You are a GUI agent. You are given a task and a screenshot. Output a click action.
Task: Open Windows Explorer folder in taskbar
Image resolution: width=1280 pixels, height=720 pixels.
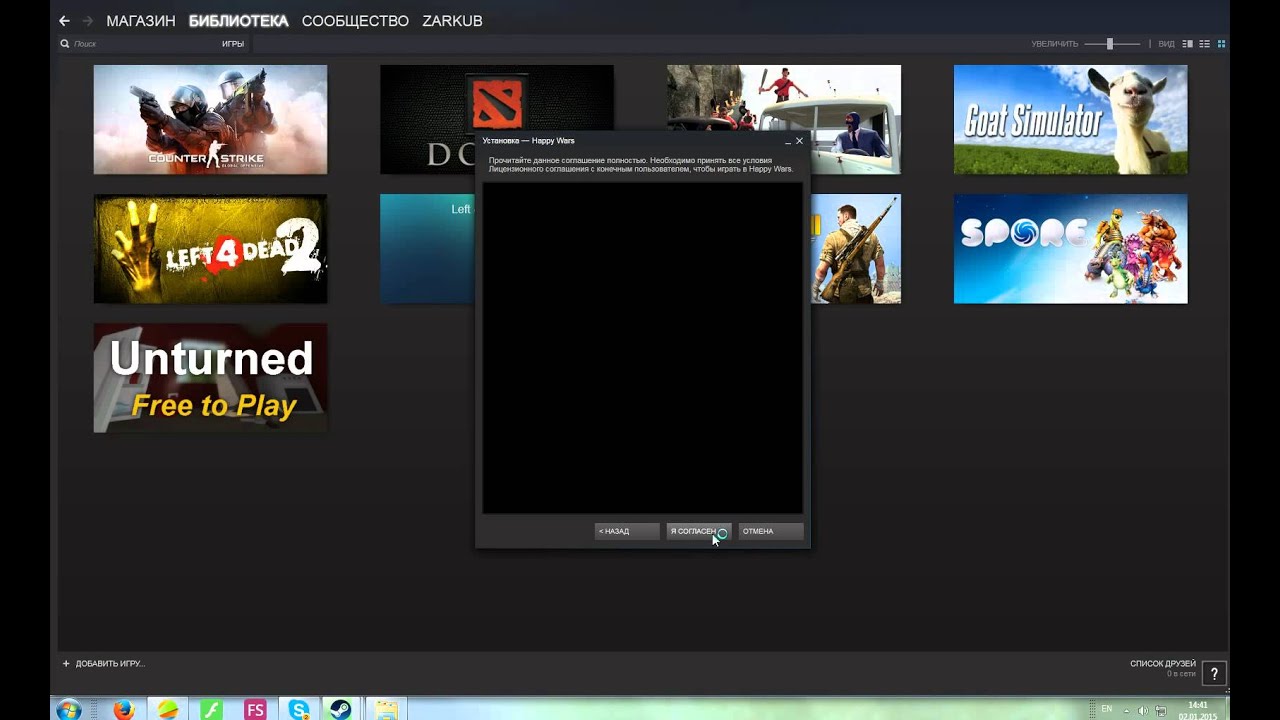coord(387,710)
